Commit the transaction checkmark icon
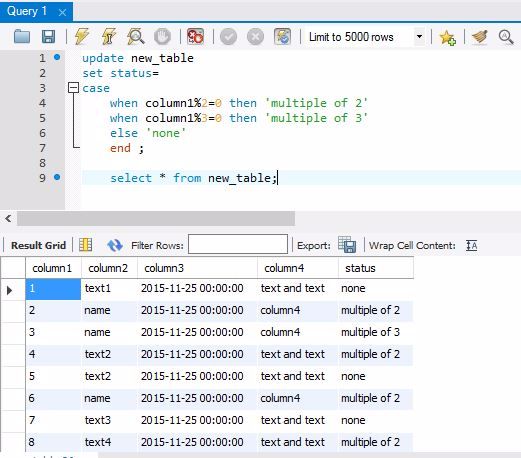 (x=229, y=36)
